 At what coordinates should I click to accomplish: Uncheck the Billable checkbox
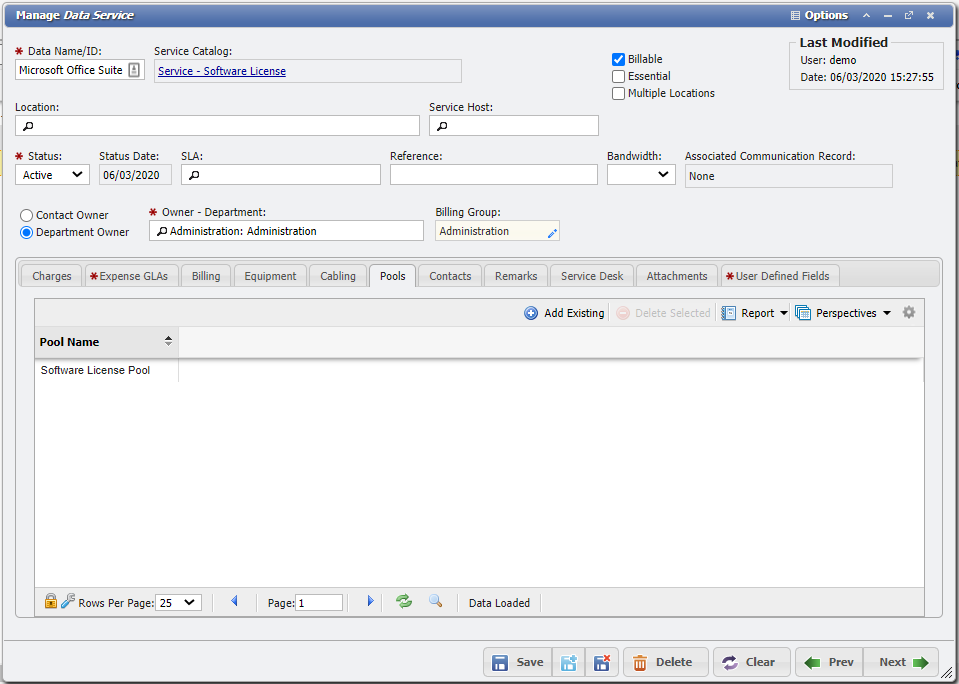(x=619, y=59)
